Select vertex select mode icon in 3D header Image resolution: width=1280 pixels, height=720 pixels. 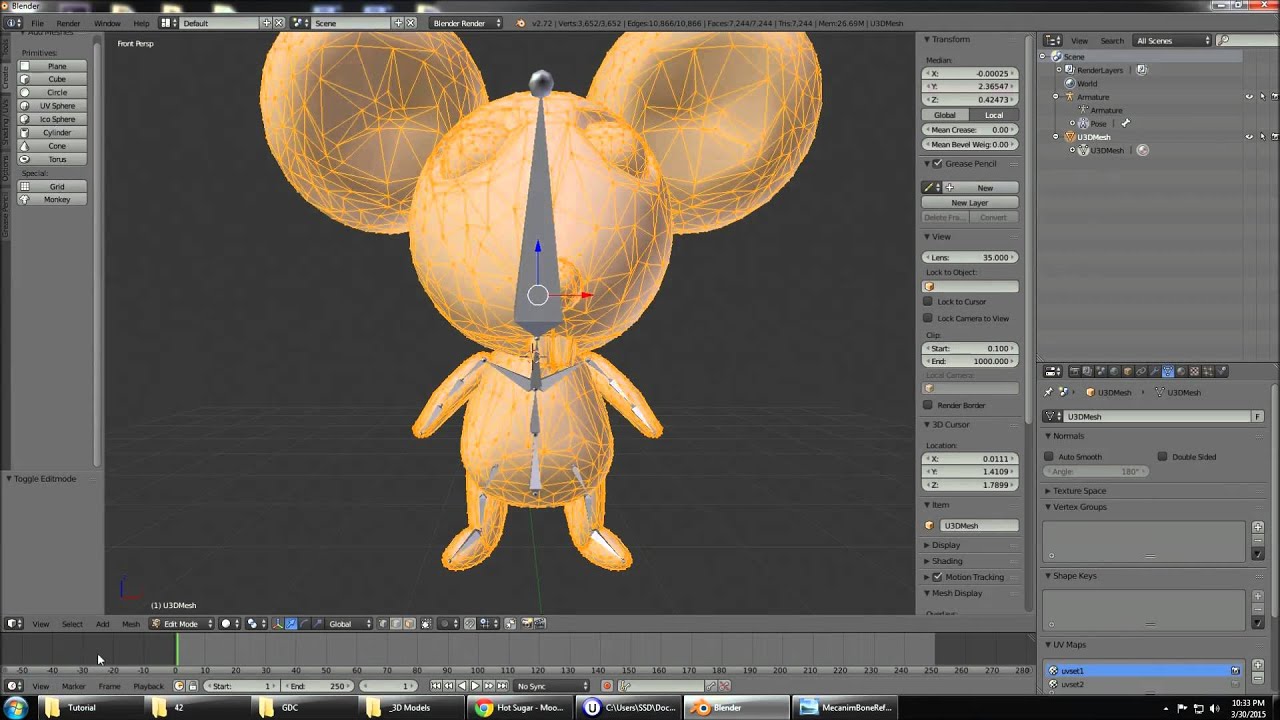382,624
